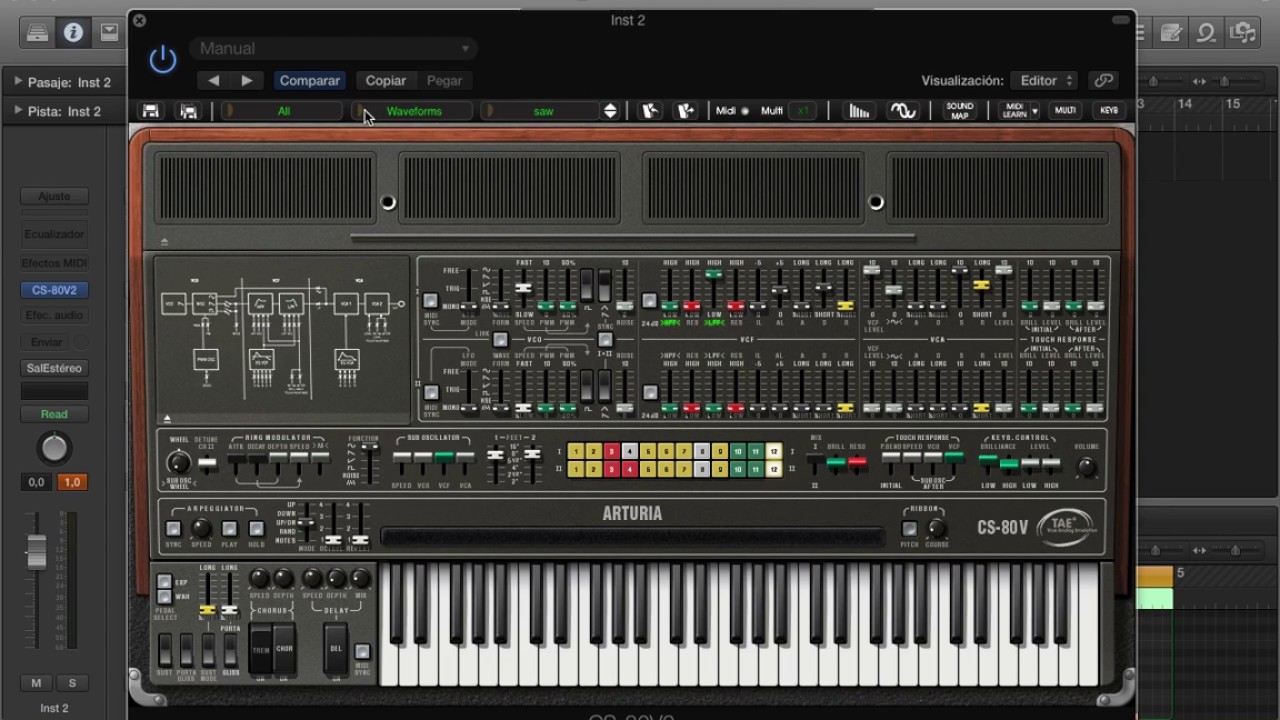Mute channel with the M button
This screenshot has height=720, width=1280.
tap(36, 683)
